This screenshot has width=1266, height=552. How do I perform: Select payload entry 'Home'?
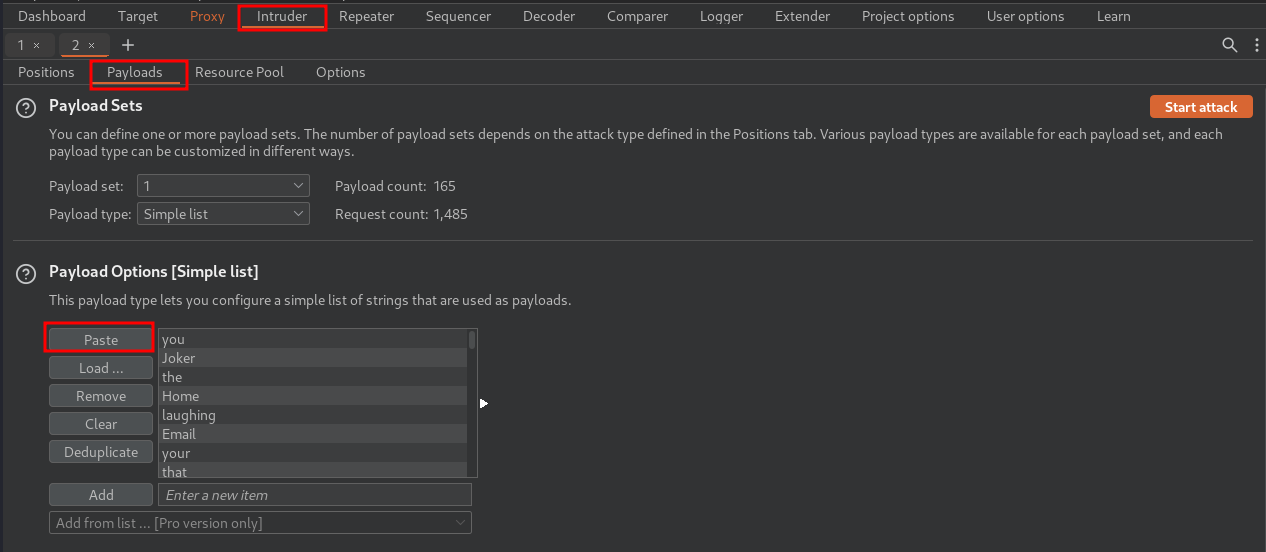pos(313,396)
